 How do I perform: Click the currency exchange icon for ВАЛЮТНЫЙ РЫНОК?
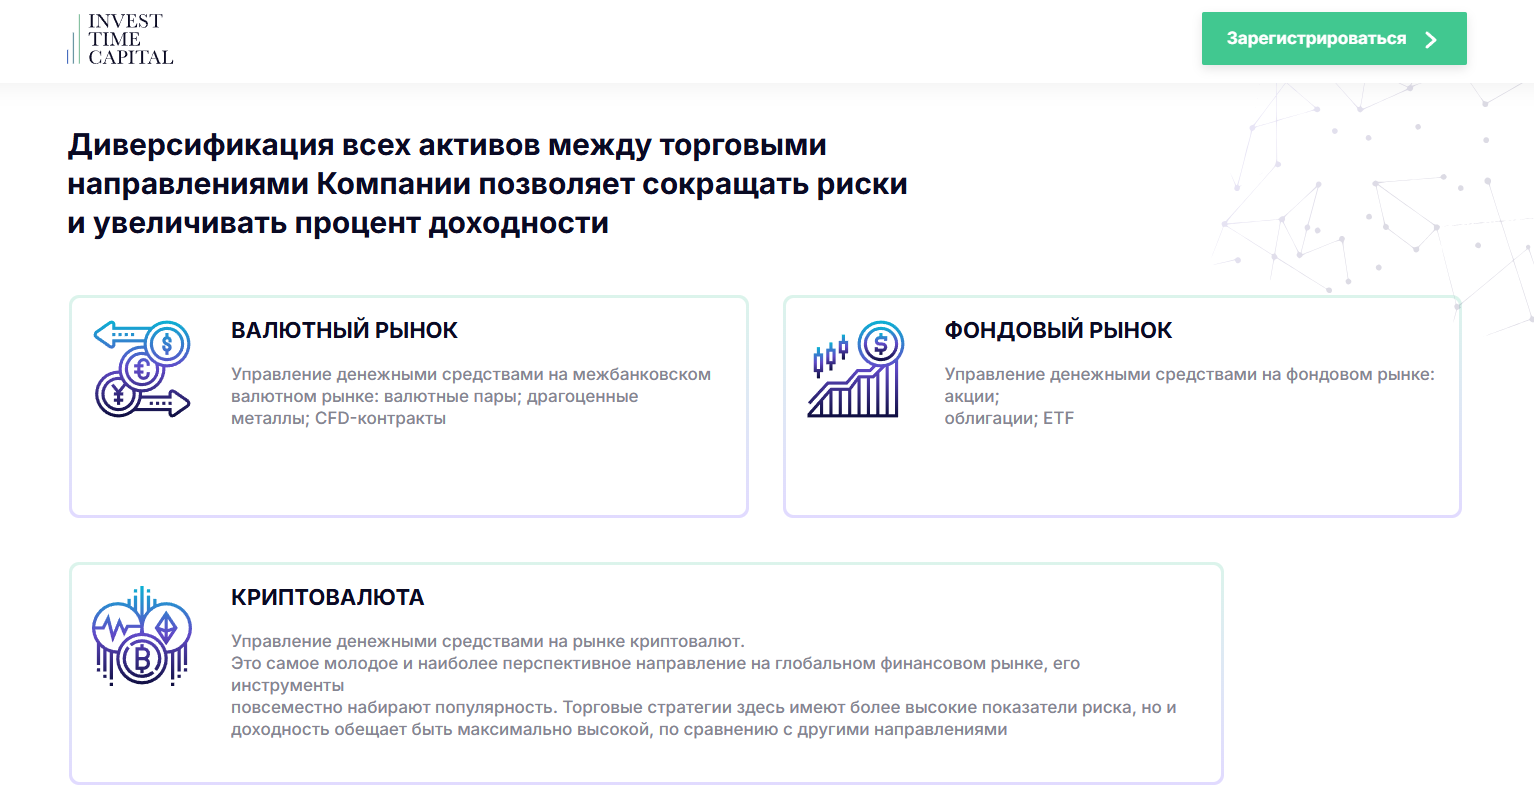pos(142,369)
